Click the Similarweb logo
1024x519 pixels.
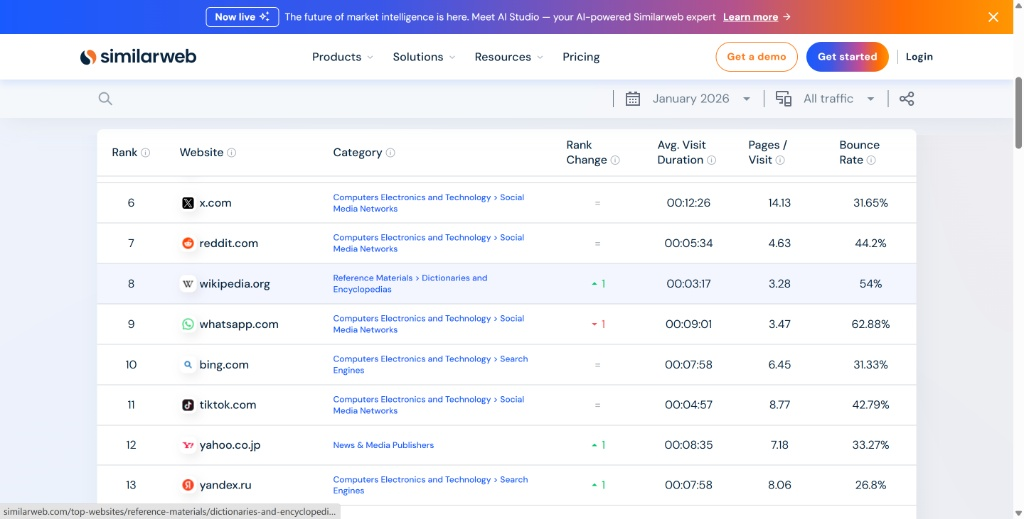click(x=138, y=57)
